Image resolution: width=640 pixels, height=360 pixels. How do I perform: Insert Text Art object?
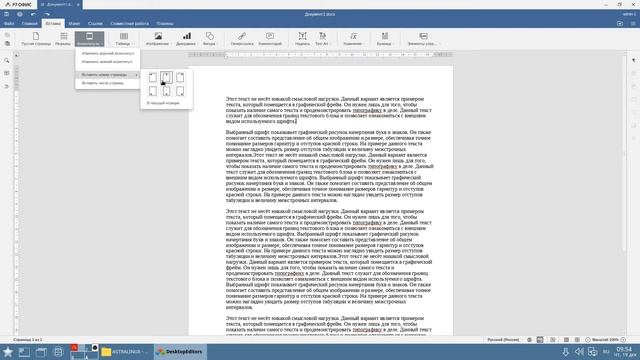322,39
